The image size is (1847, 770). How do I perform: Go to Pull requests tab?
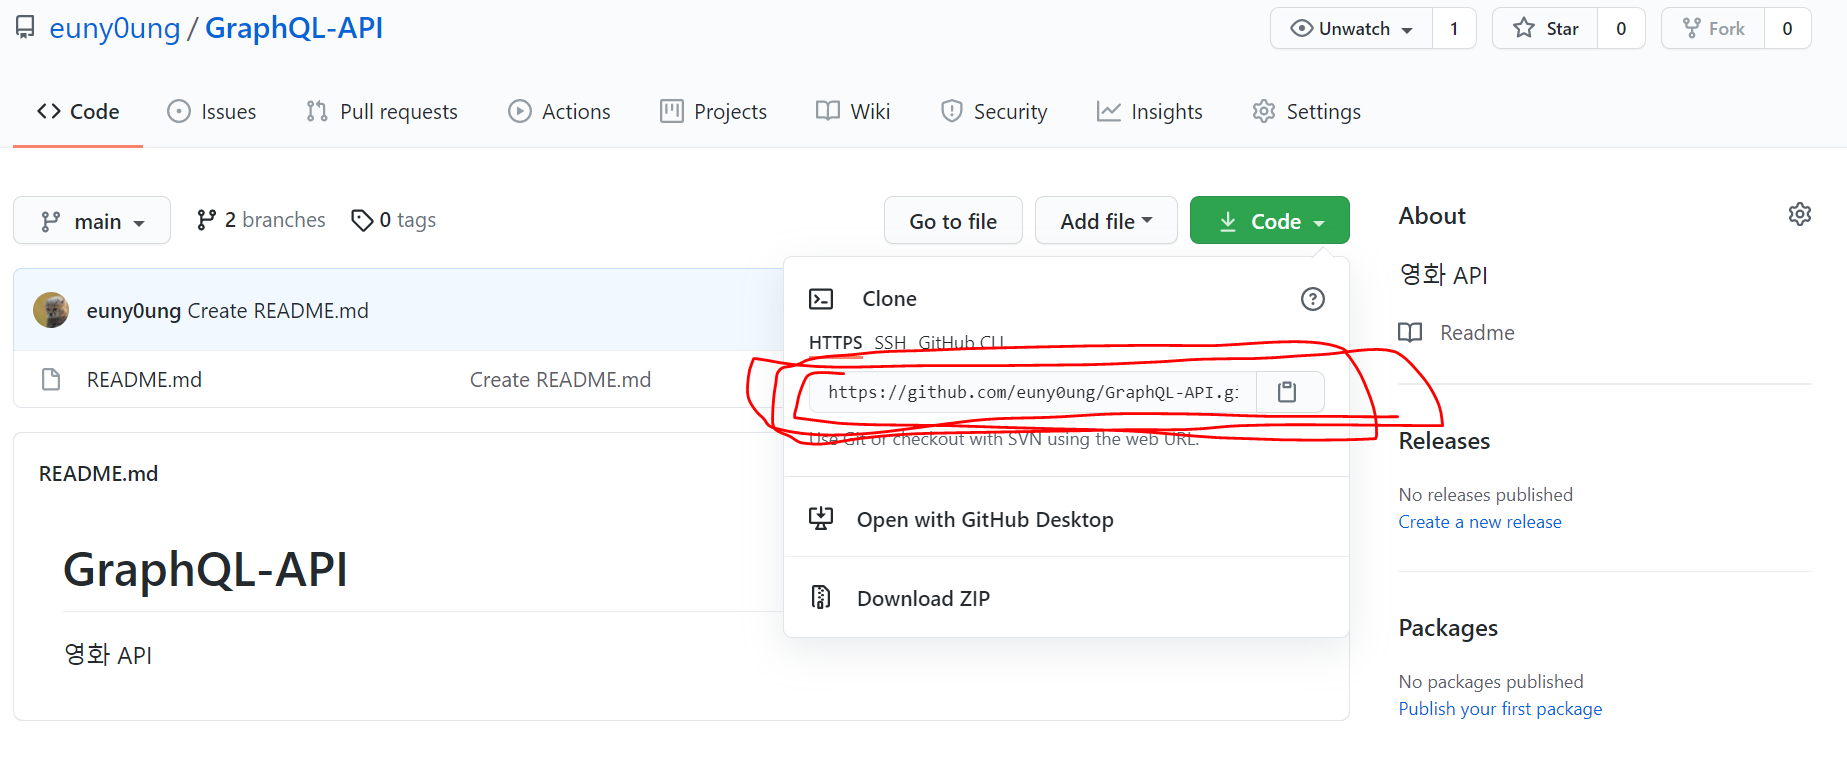tap(382, 112)
